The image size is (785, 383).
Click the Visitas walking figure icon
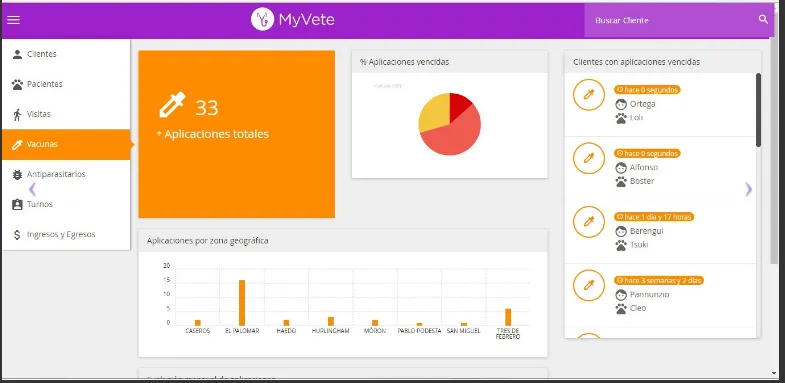pos(17,115)
